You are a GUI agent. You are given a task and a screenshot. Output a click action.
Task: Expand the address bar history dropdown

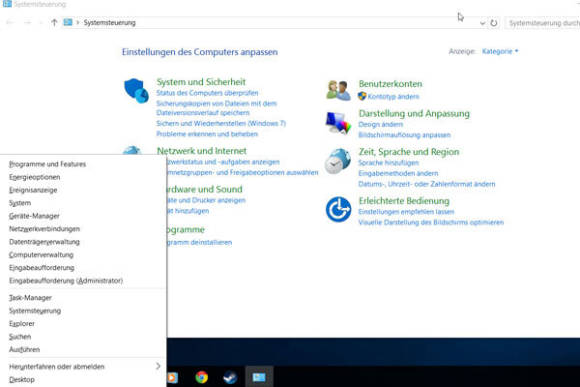(x=482, y=23)
